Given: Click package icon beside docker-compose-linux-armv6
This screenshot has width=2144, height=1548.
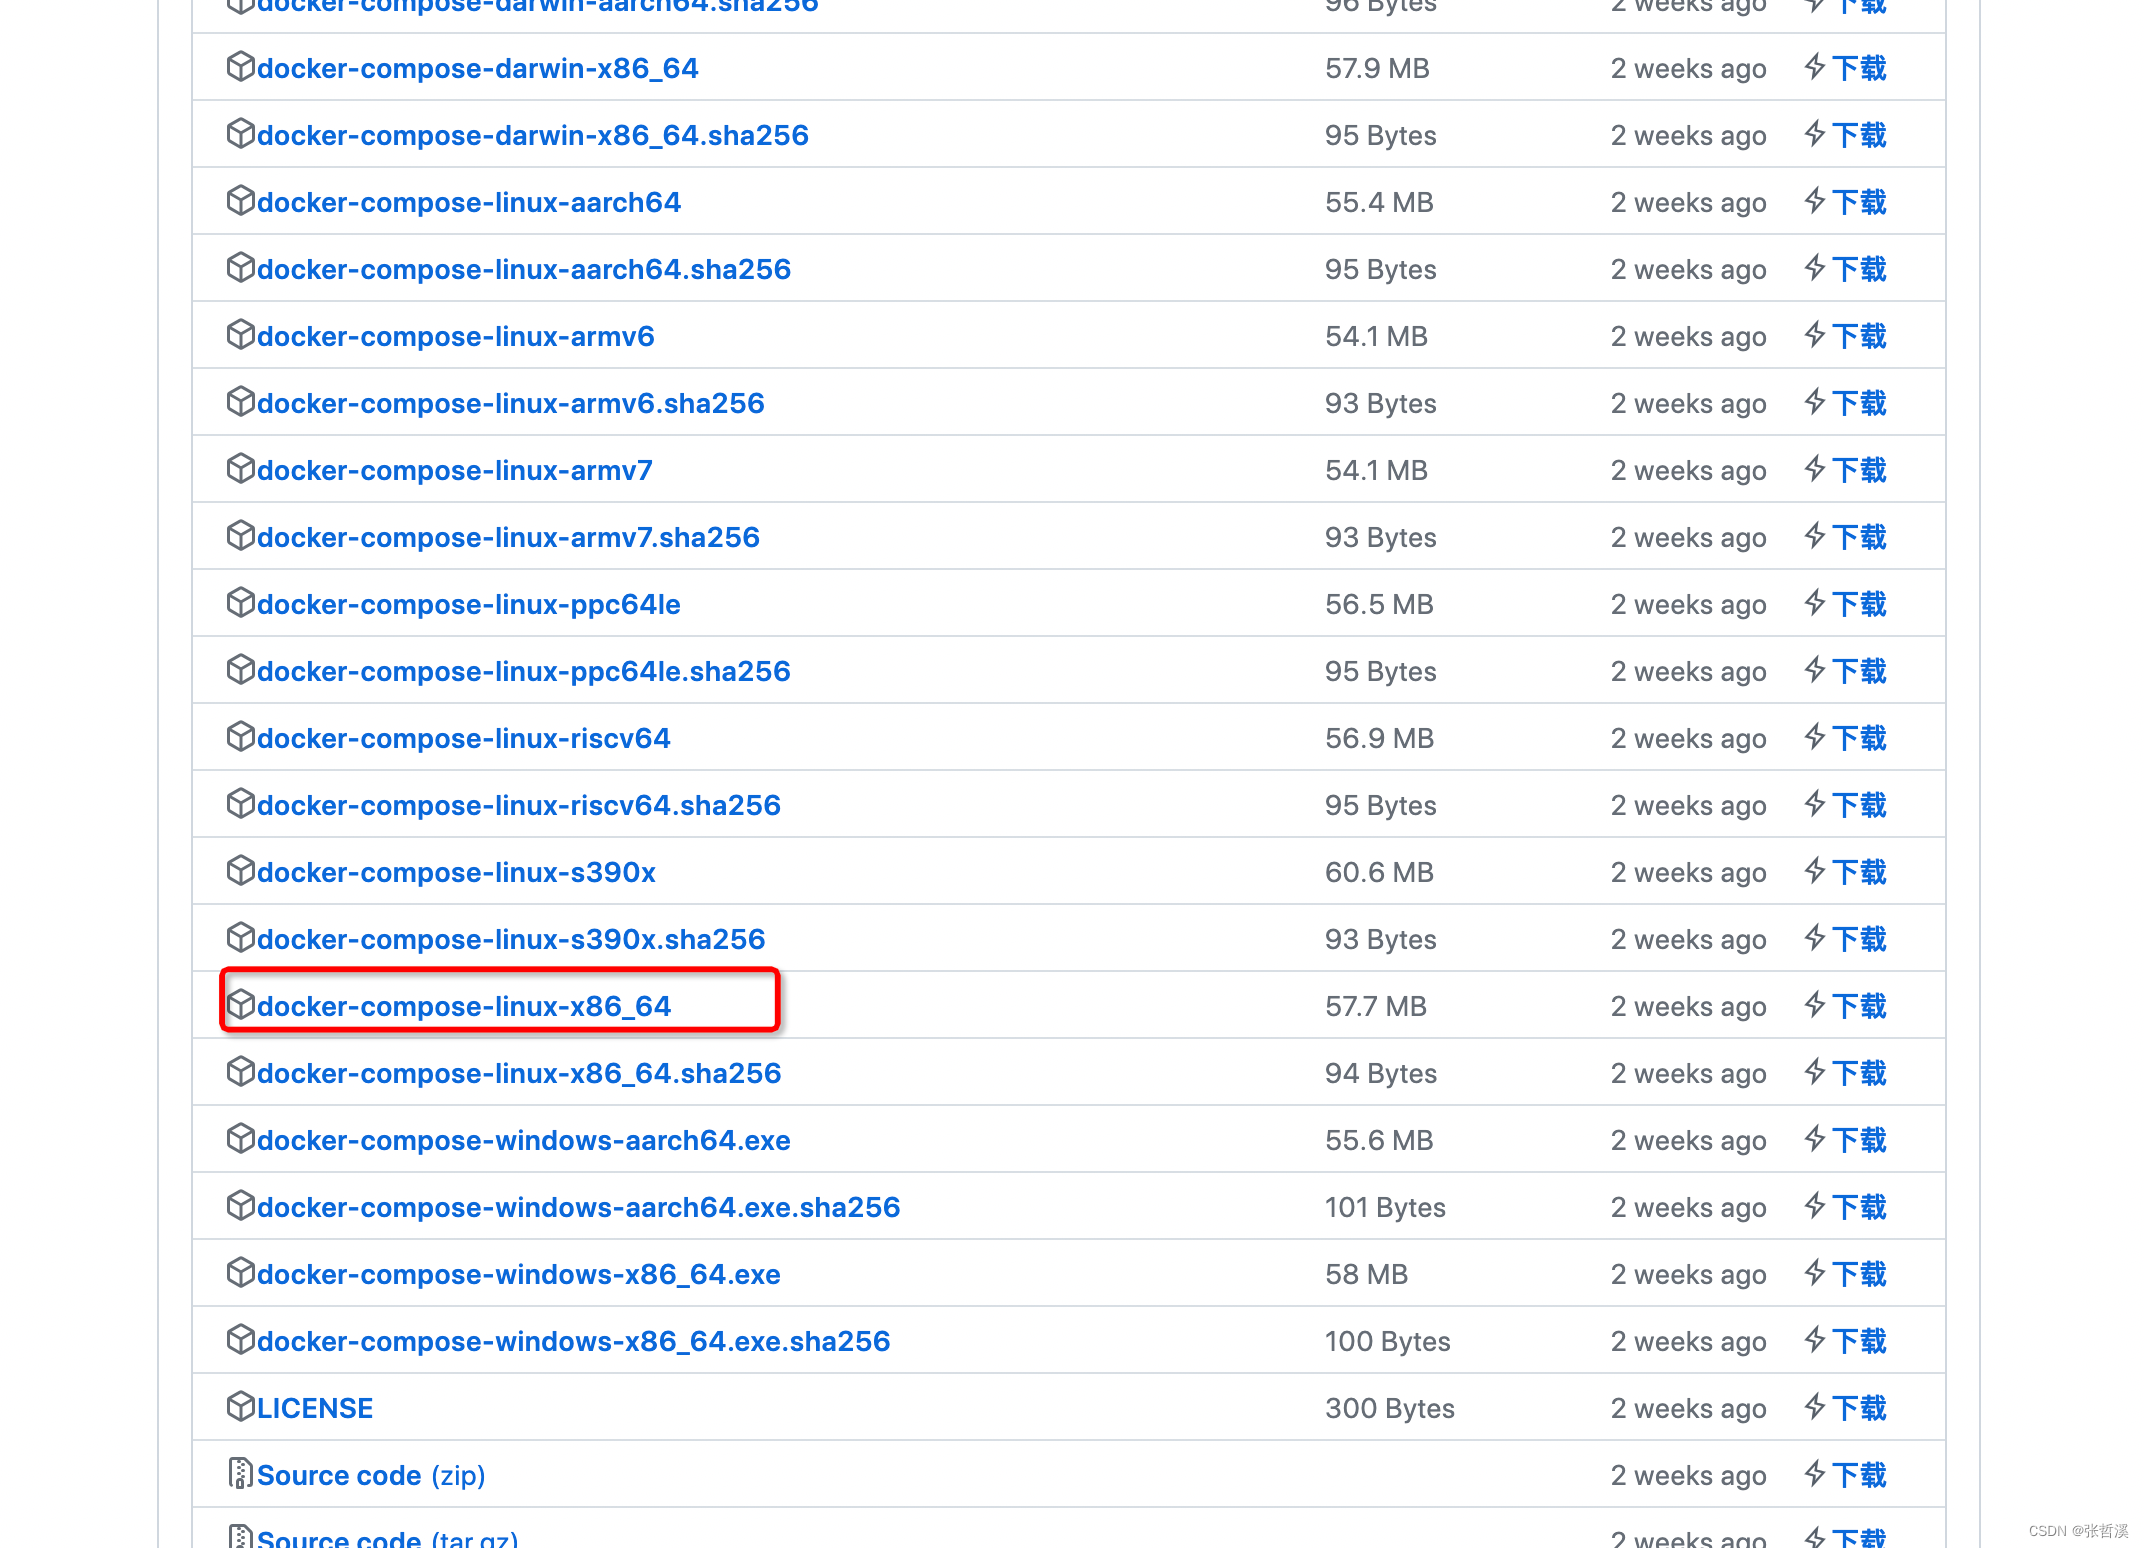Looking at the screenshot, I should tap(241, 334).
